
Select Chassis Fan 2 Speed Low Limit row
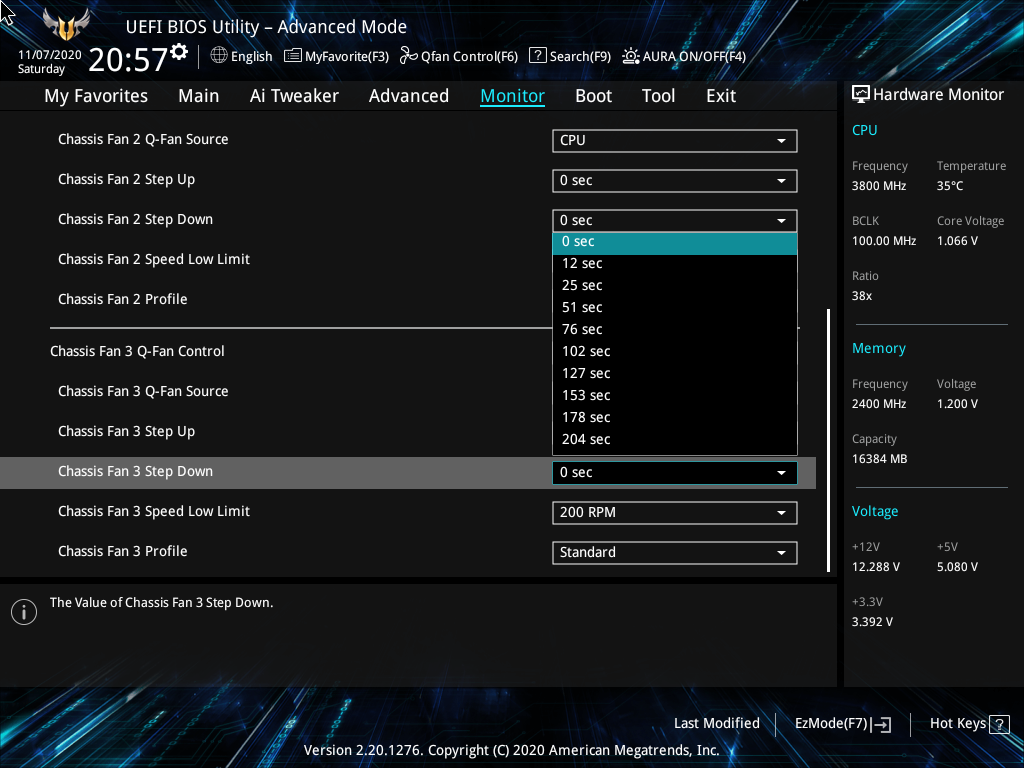click(x=153, y=260)
